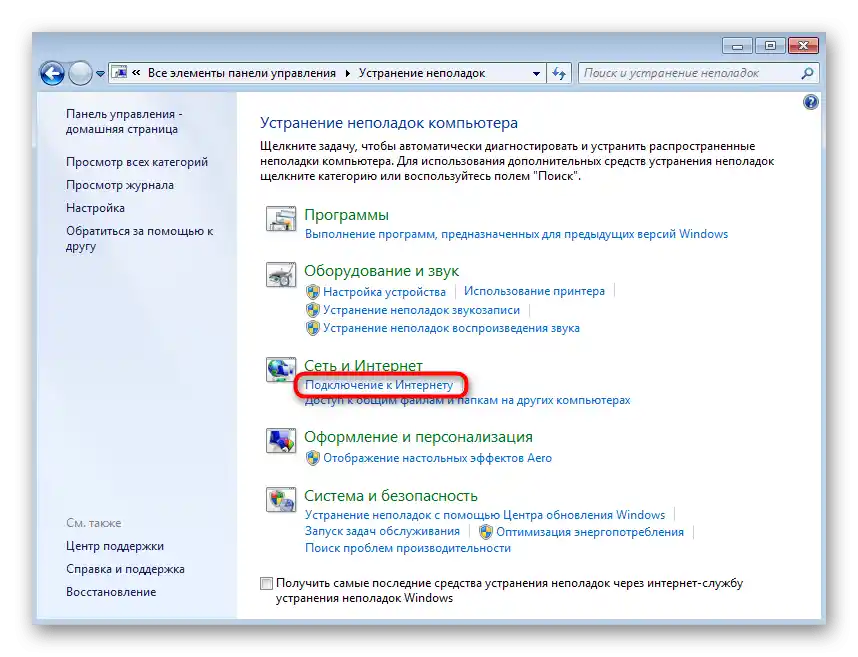Viewport: 858px width, 657px height.
Task: Click shield icon beside 'Настройка устройства'
Action: (312, 292)
